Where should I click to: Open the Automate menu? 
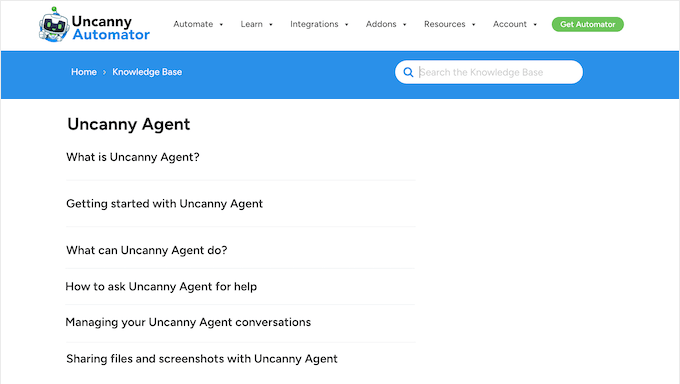tap(193, 24)
